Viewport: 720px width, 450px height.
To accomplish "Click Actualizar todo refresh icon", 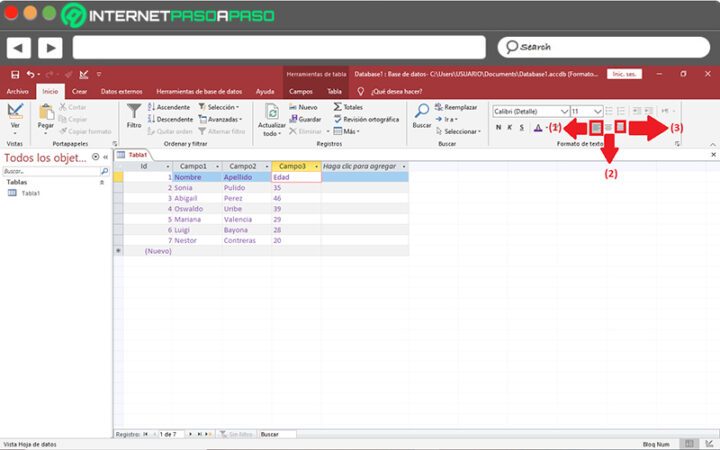I will point(272,112).
